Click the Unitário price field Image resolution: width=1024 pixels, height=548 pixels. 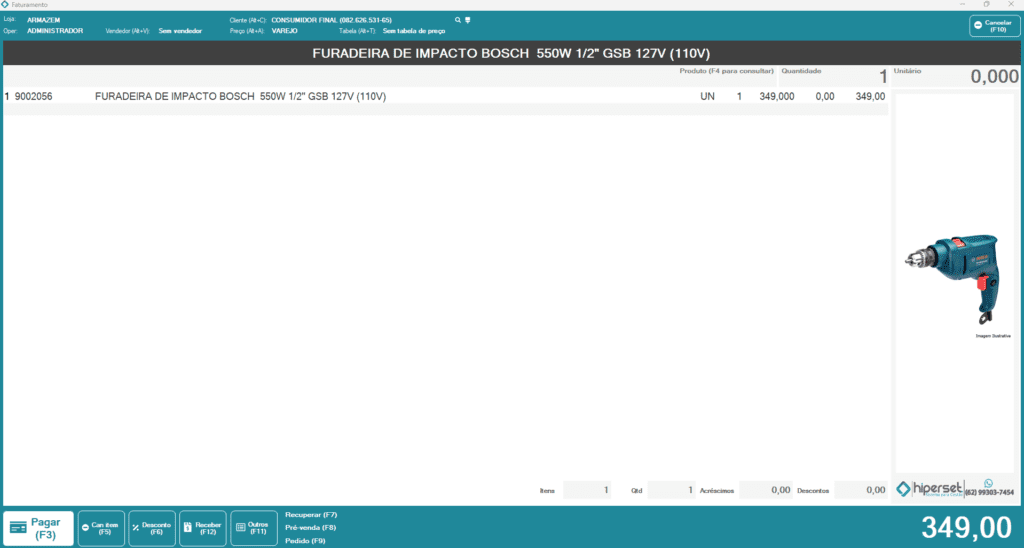point(955,77)
